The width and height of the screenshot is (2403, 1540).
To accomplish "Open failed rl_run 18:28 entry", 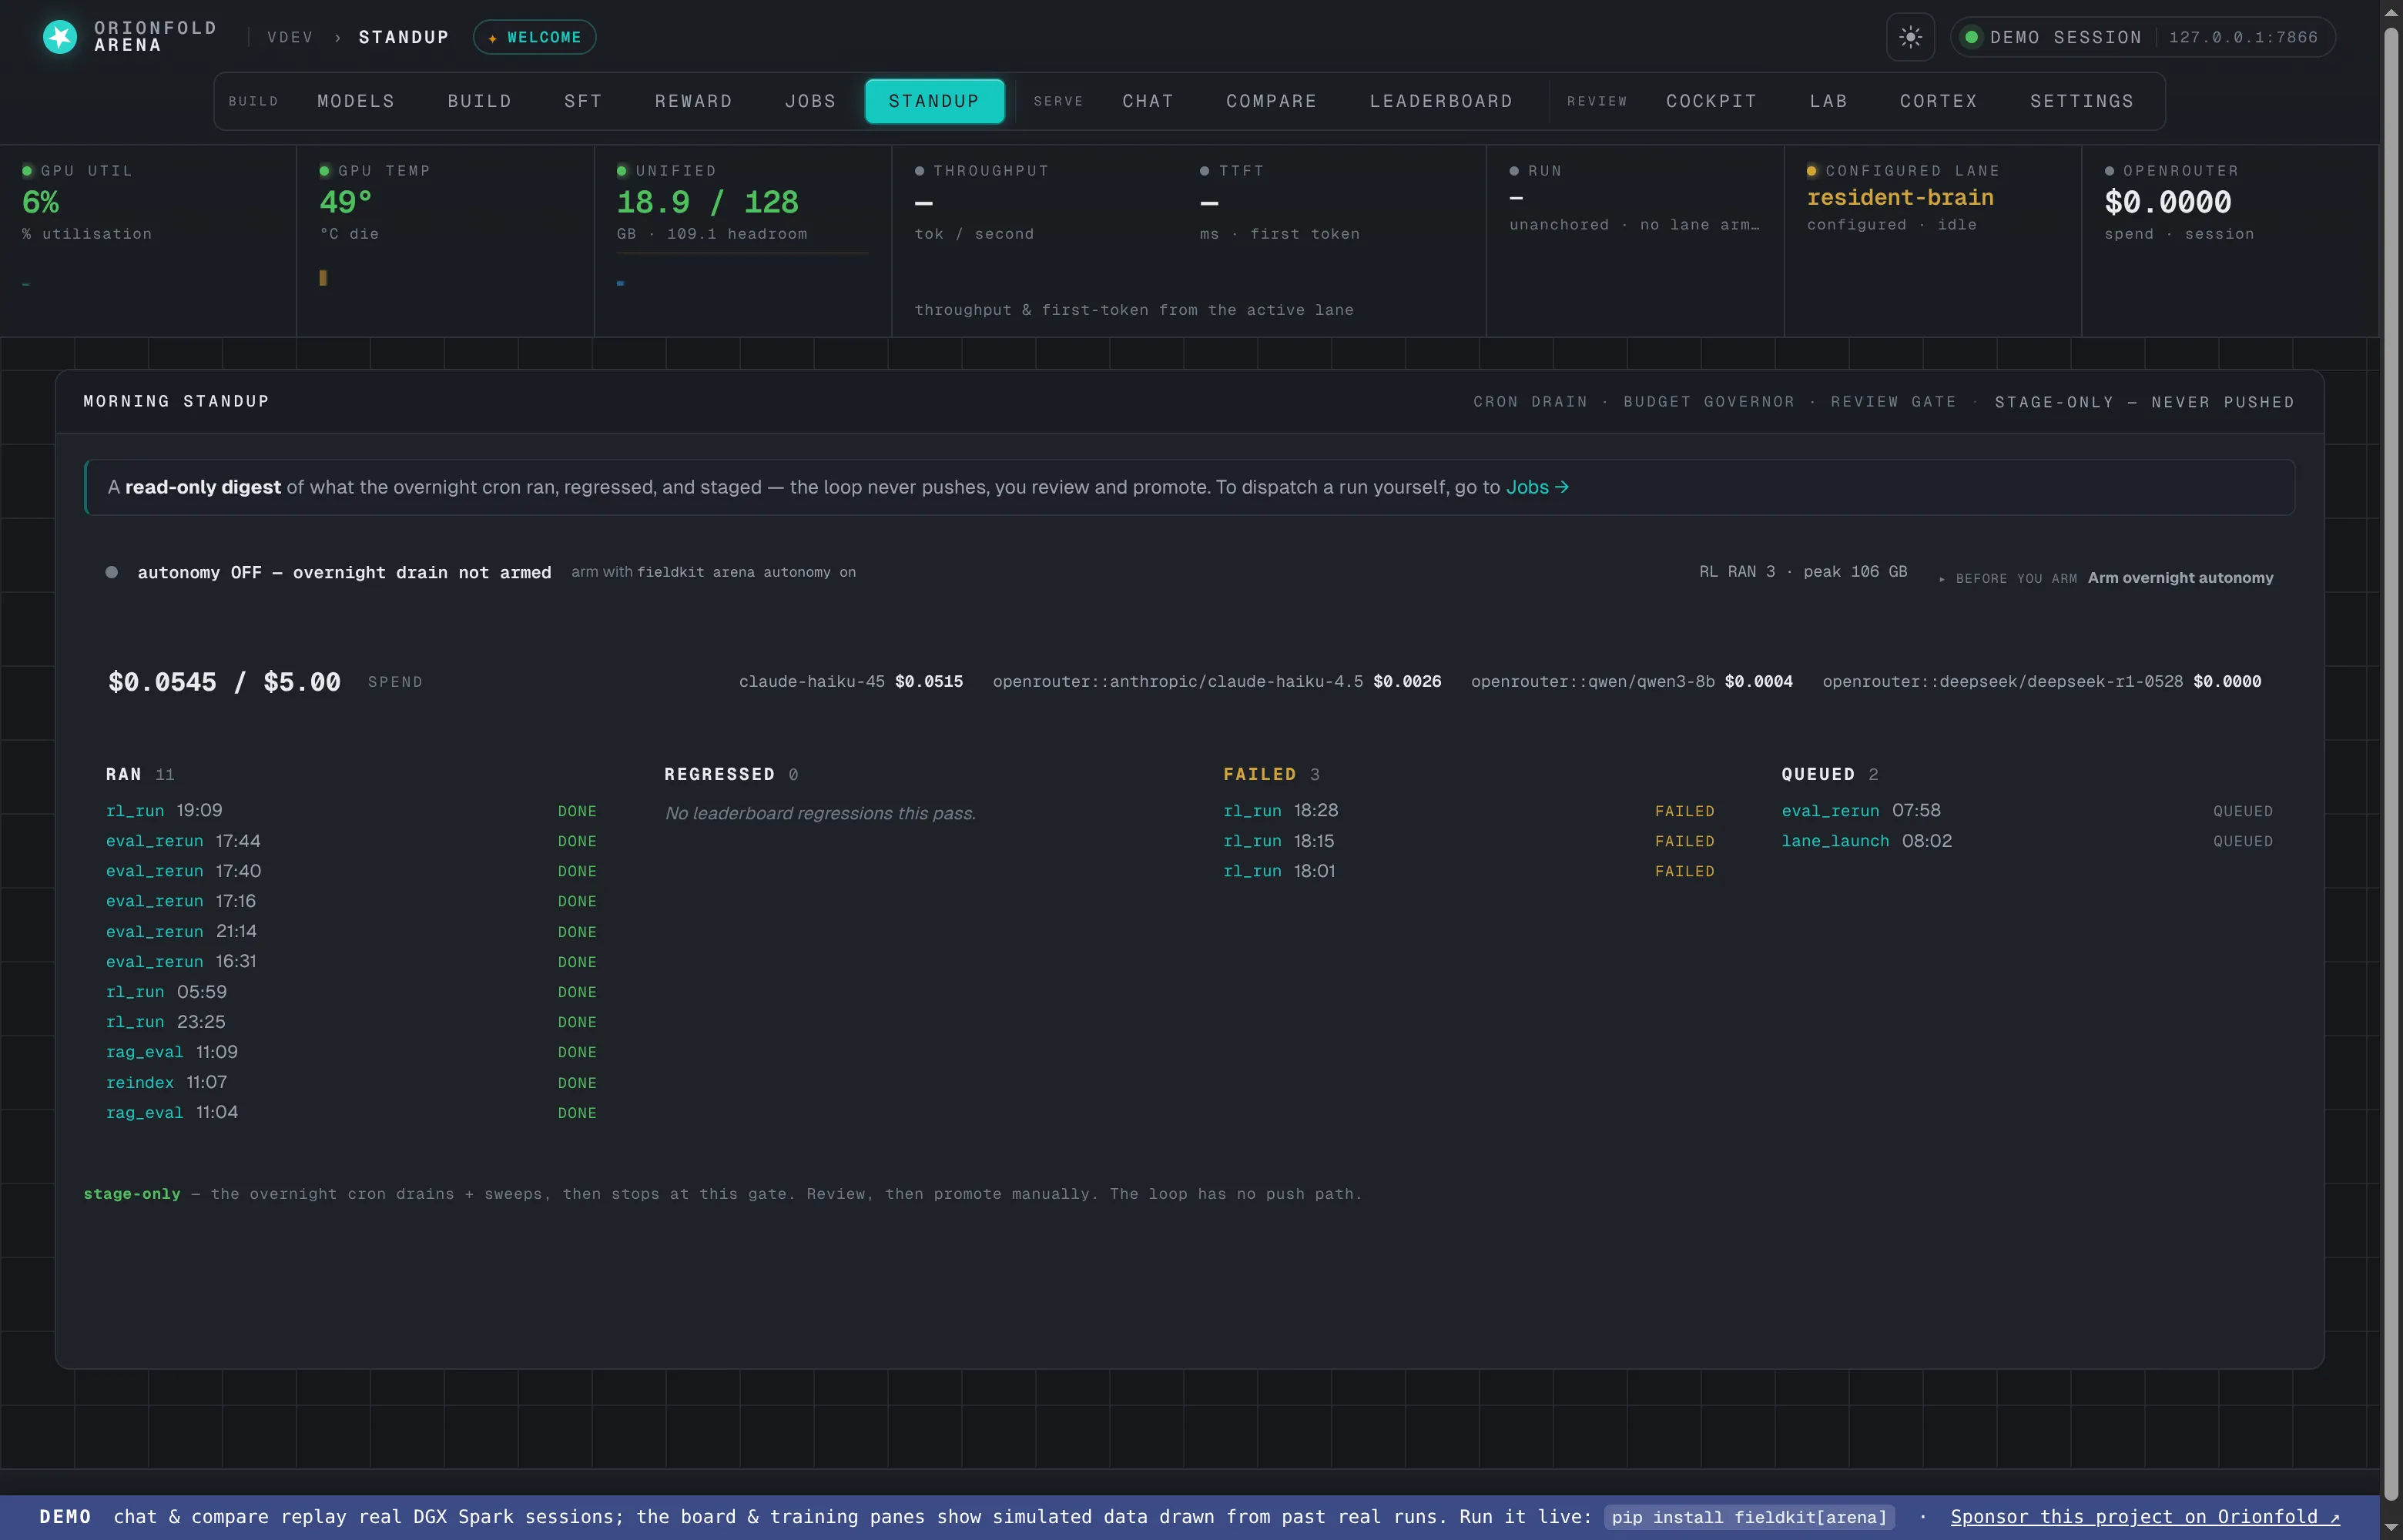I will point(1469,811).
